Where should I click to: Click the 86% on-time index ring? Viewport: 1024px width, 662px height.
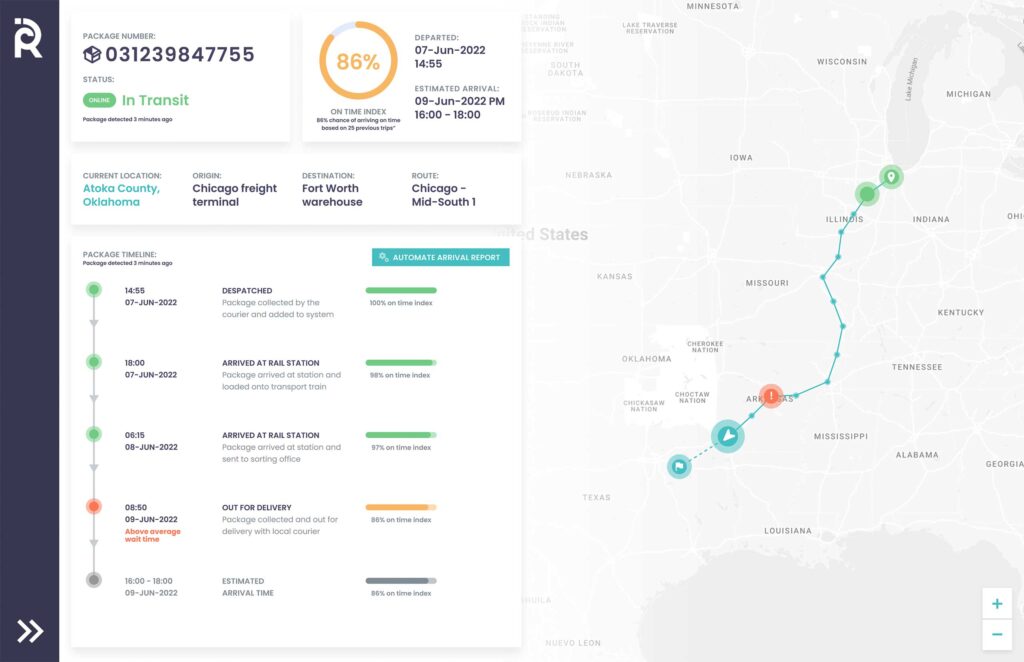tap(357, 61)
